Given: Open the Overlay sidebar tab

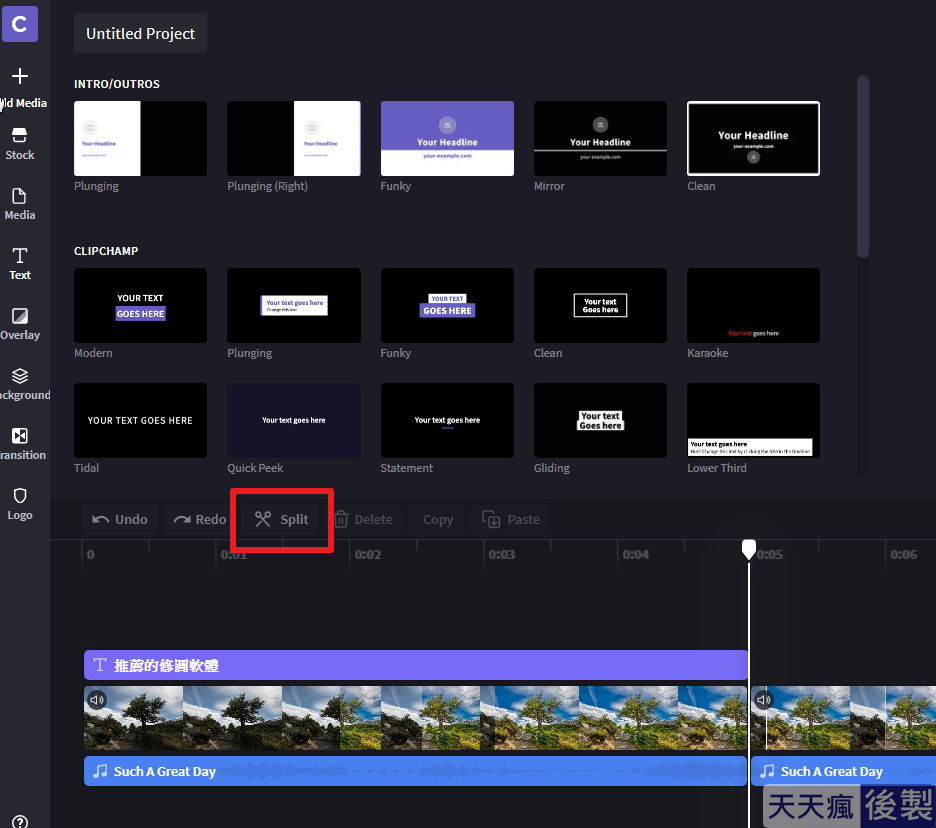Looking at the screenshot, I should (x=20, y=324).
